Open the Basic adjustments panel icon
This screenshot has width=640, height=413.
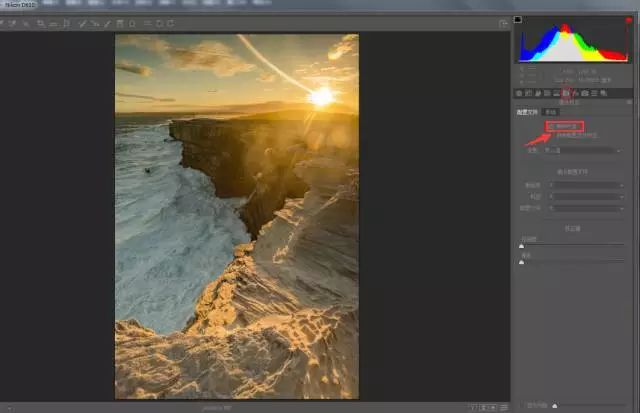point(520,93)
